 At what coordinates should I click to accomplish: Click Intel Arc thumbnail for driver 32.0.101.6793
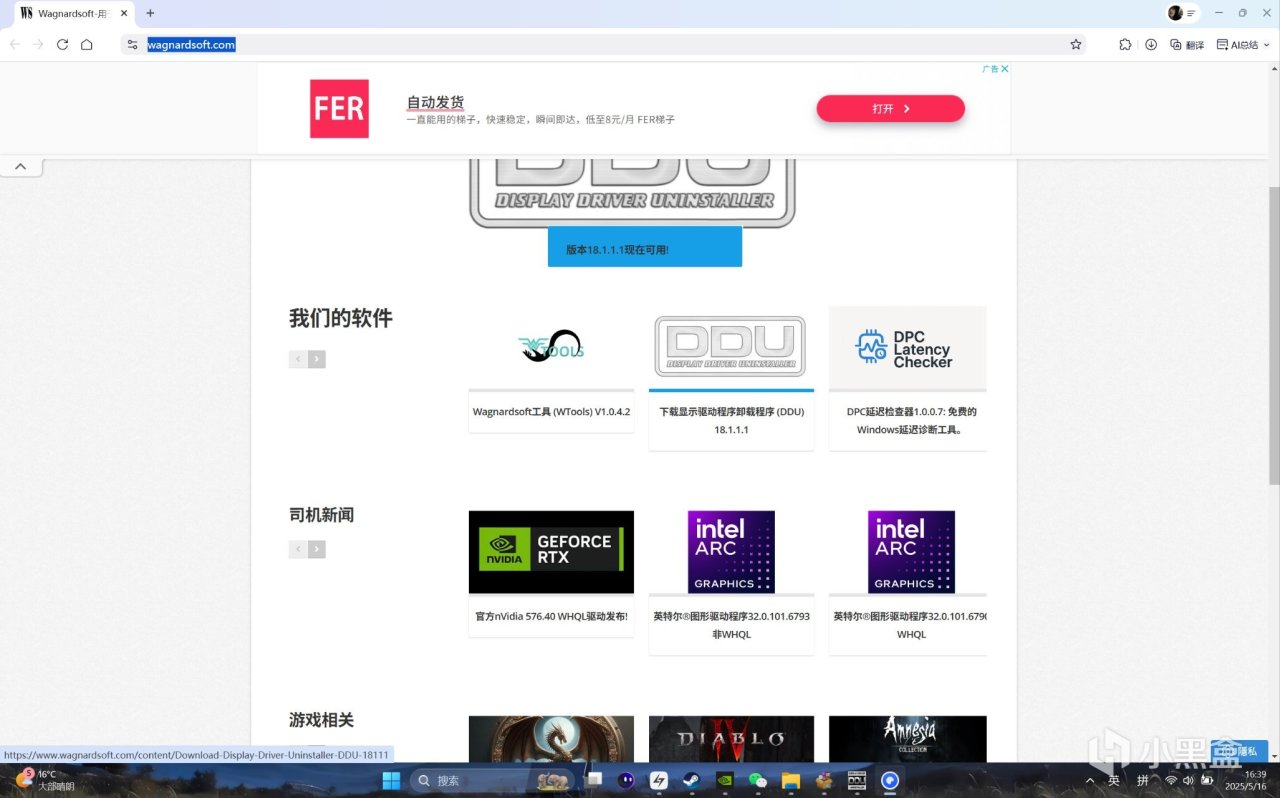(x=731, y=552)
